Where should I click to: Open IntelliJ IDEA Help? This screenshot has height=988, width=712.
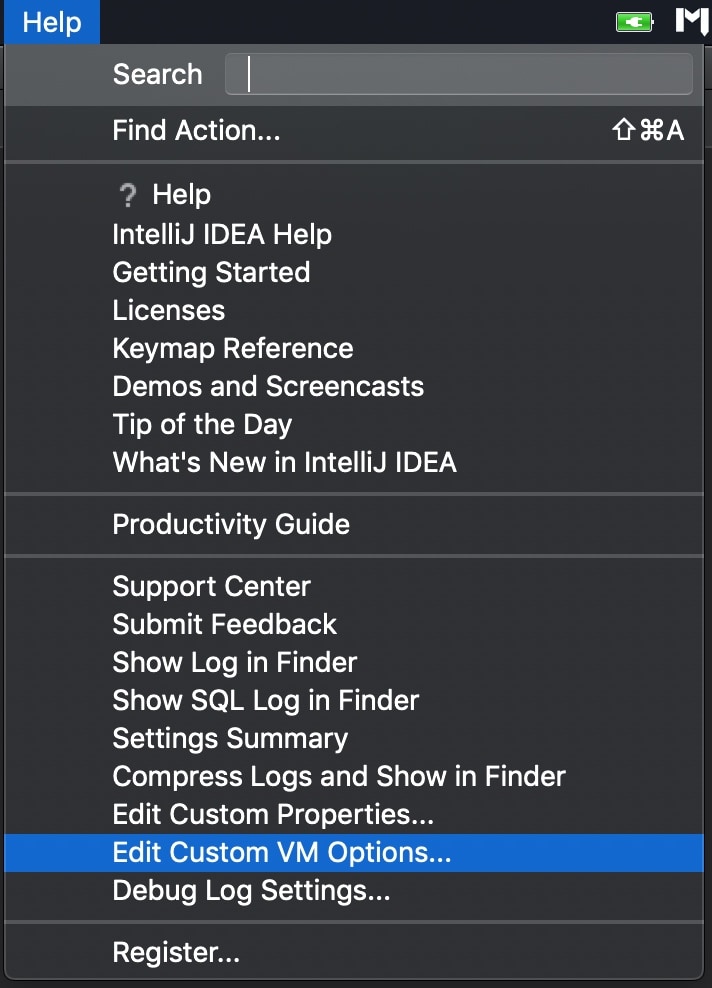[222, 235]
